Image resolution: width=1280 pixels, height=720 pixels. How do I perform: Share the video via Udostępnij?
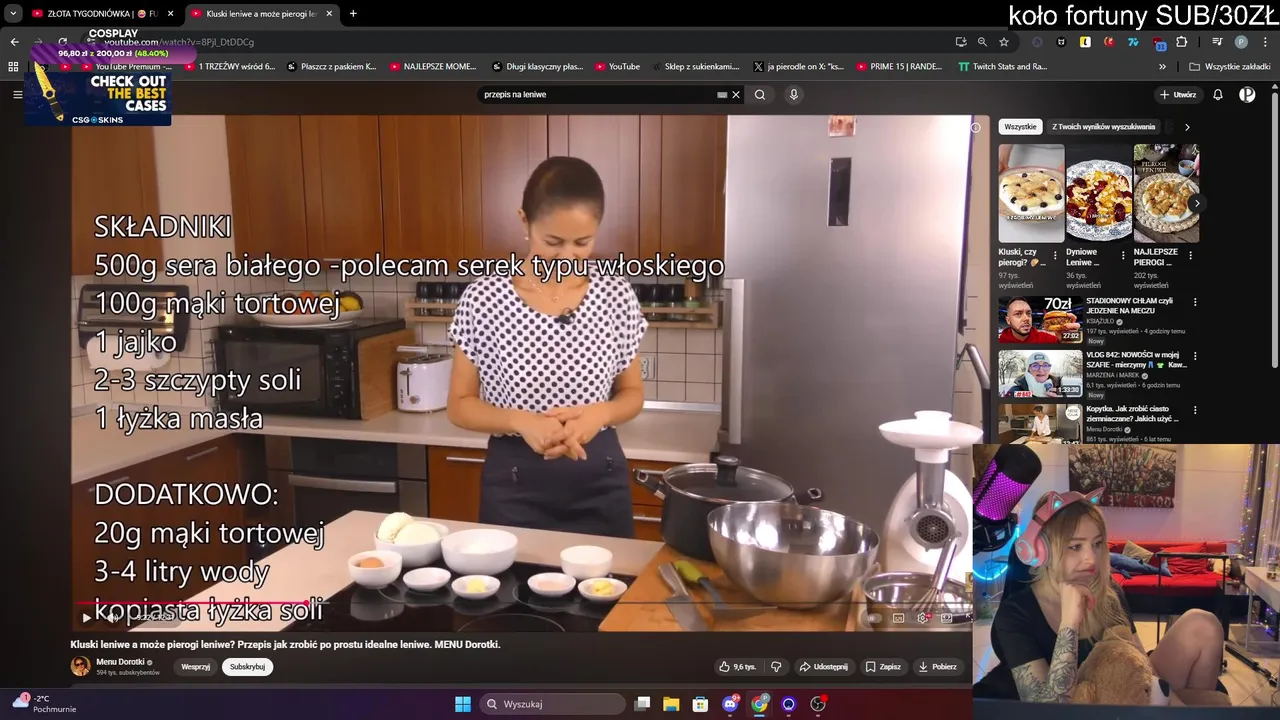pyautogui.click(x=823, y=667)
